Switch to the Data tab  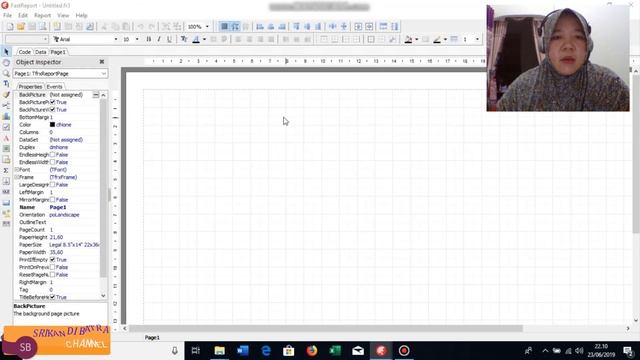[40, 52]
